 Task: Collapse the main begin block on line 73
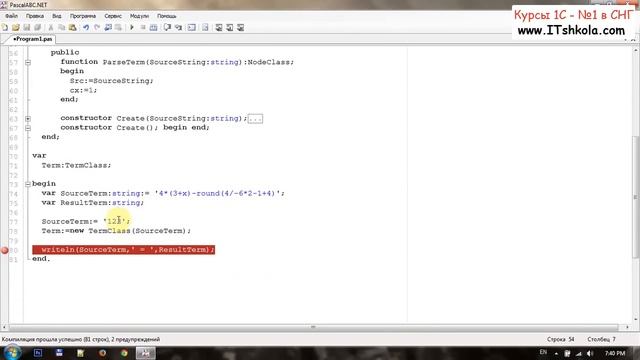point(28,184)
